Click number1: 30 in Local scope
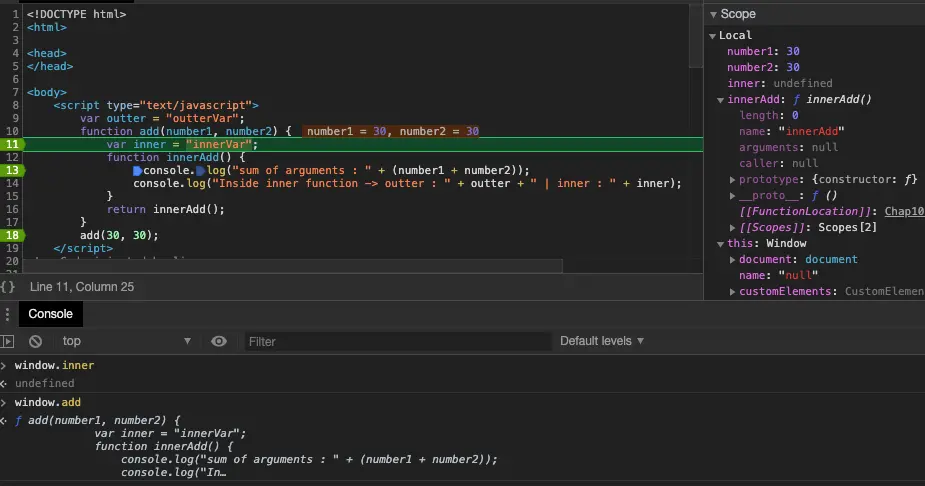This screenshot has height=486, width=925. coord(763,51)
